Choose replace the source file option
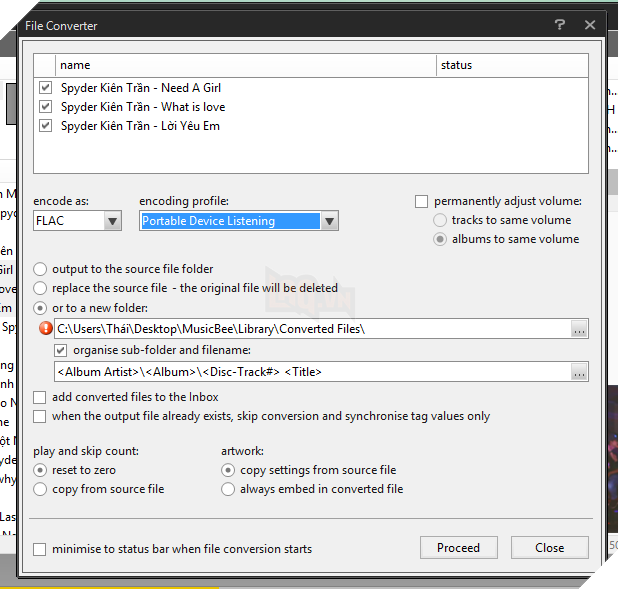 click(40, 288)
